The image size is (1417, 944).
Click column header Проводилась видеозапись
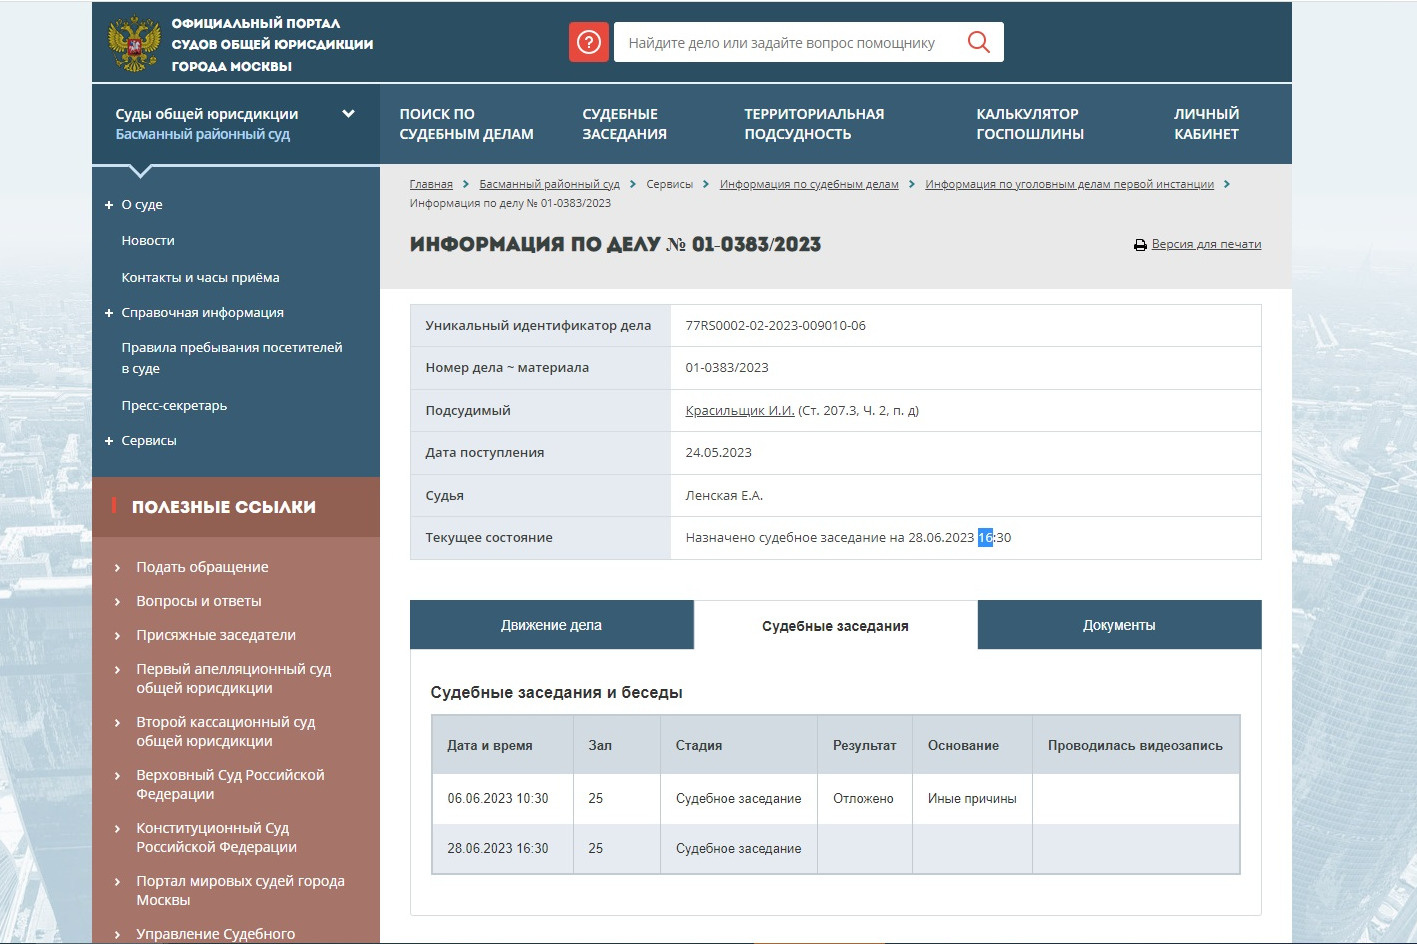[1135, 746]
